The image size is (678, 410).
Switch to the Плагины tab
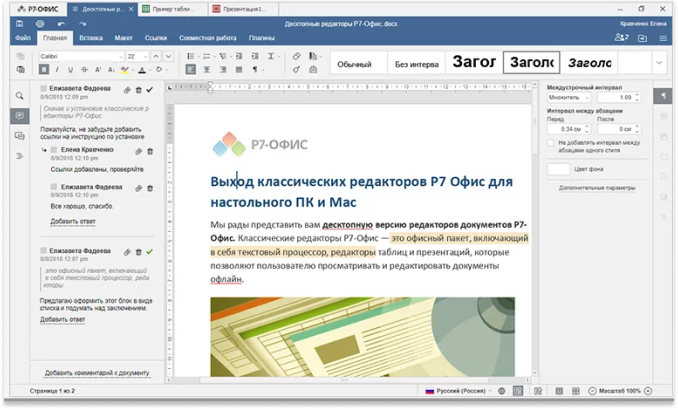click(262, 38)
